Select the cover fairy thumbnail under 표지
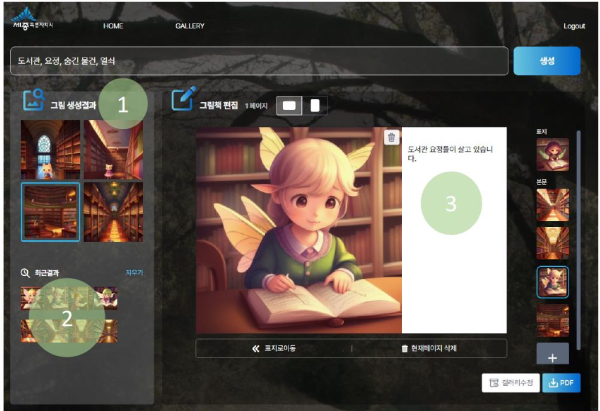 pyautogui.click(x=552, y=154)
